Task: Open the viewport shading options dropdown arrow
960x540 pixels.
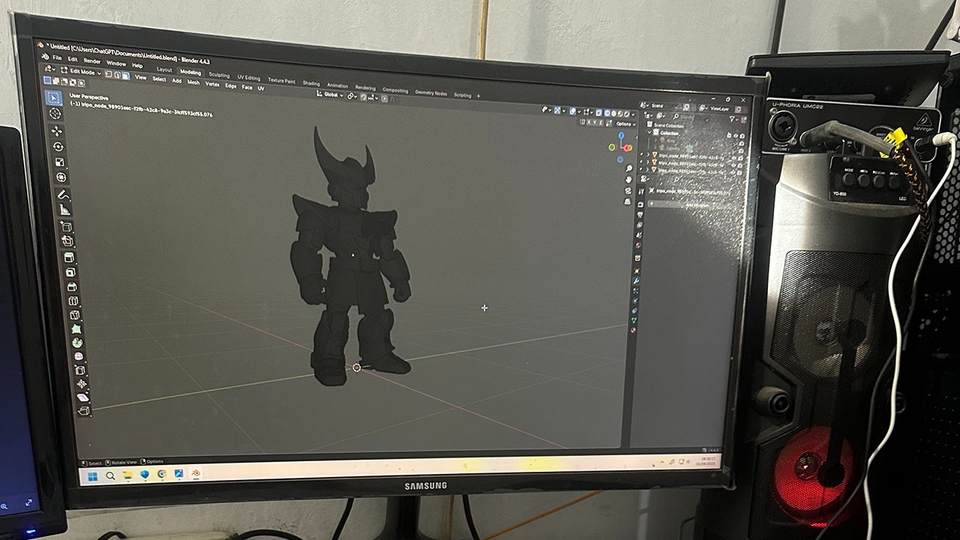Action: coord(634,114)
